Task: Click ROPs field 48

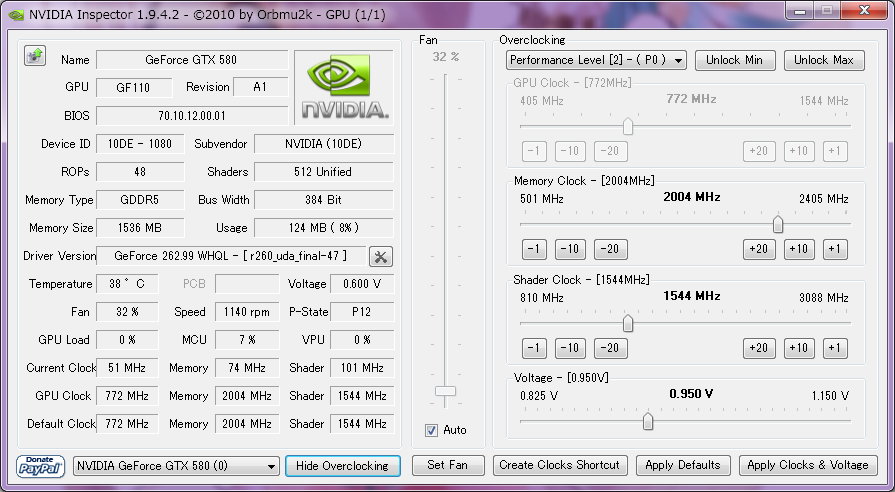Action: 140,172
